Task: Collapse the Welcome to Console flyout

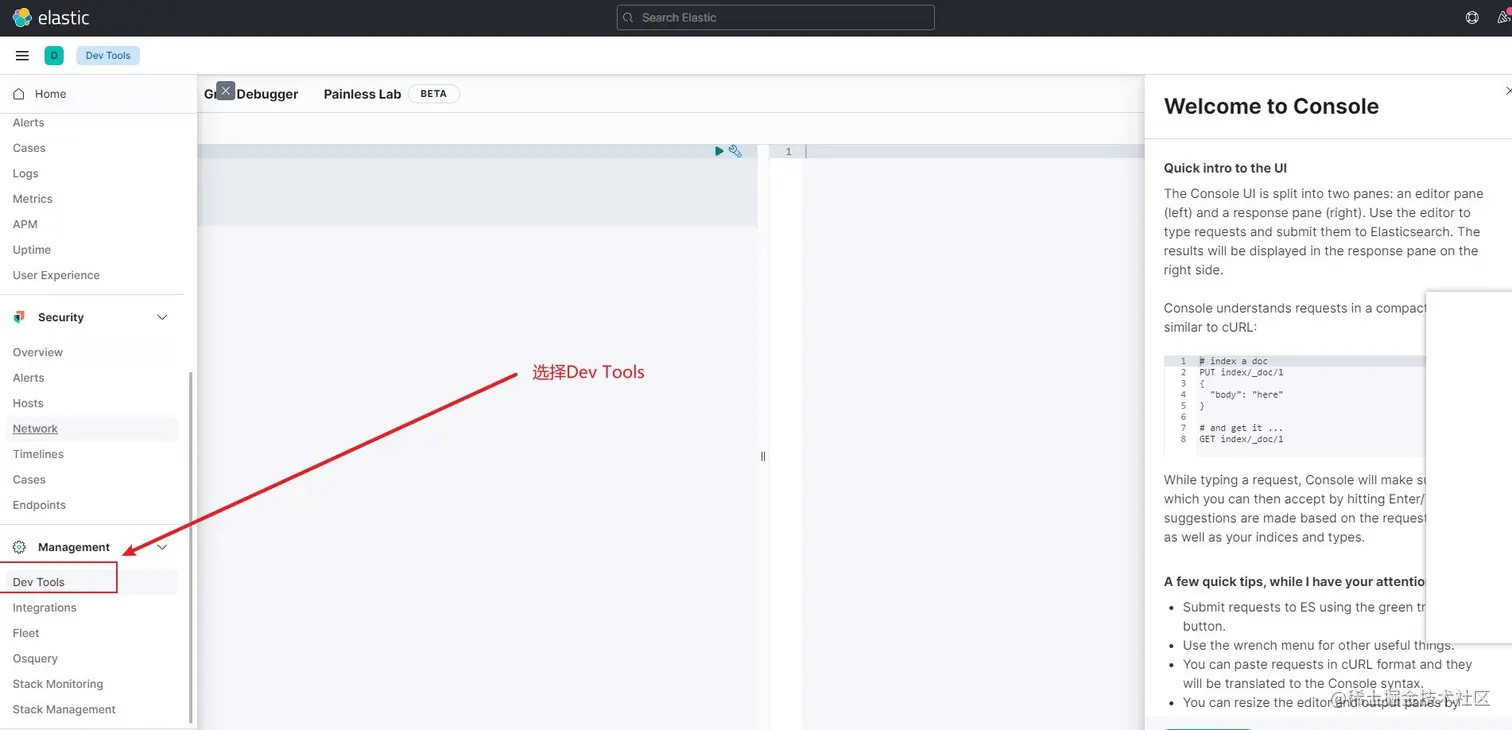Action: [1507, 90]
